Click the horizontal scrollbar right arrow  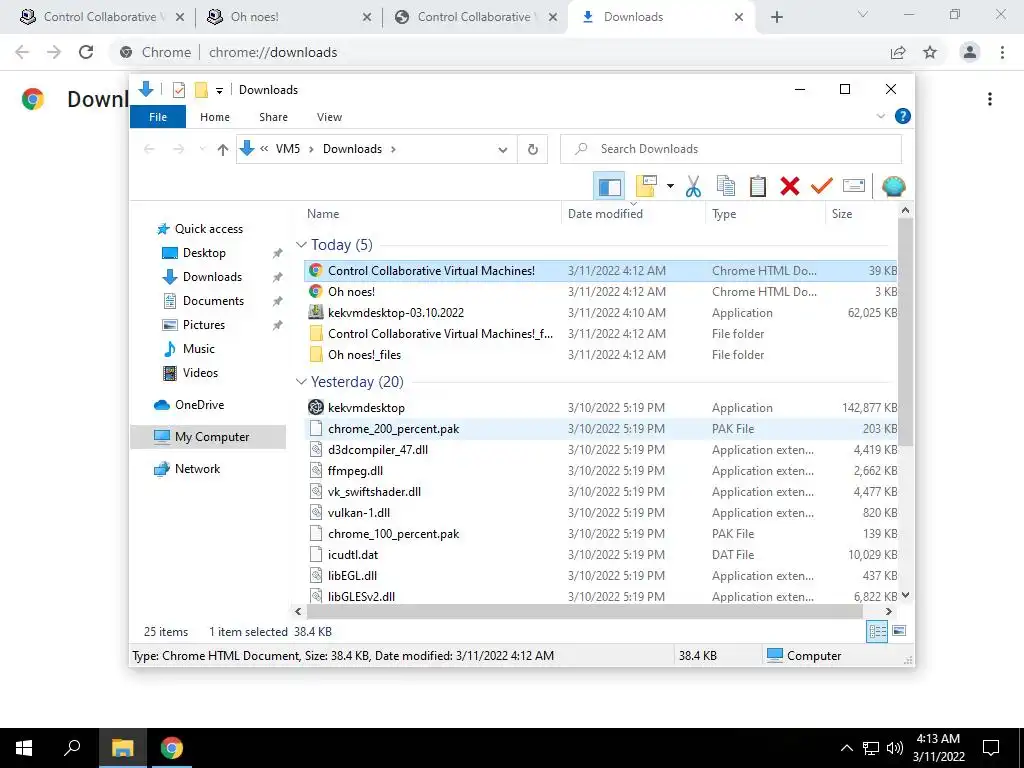pos(889,612)
